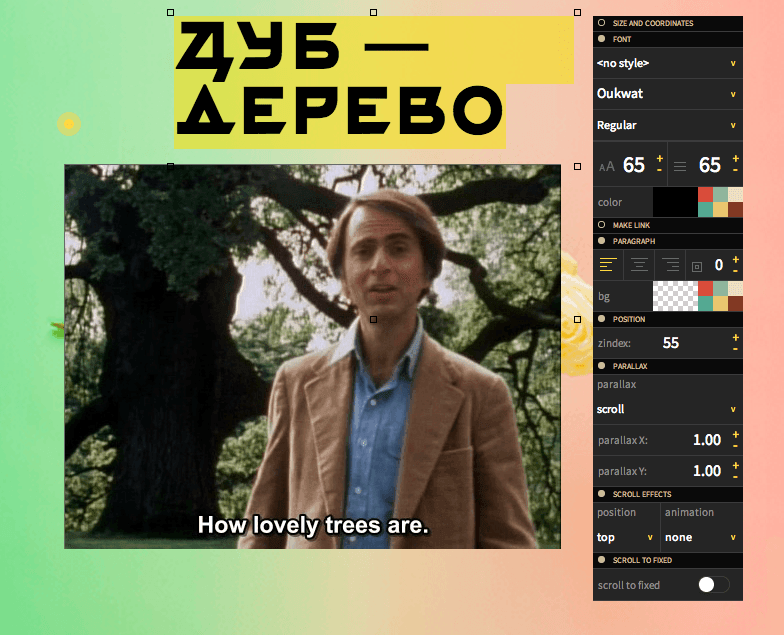Click the parallax X value 1.00
Viewport: 784px width, 635px height.
click(707, 440)
